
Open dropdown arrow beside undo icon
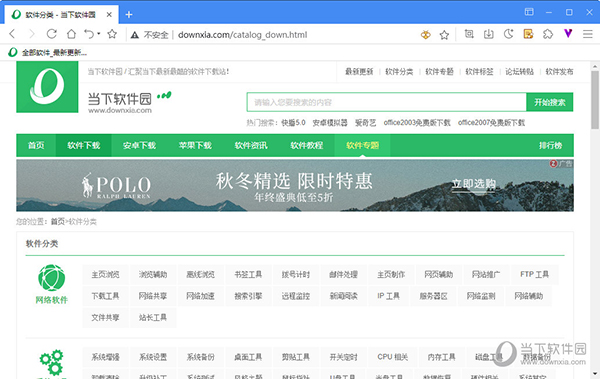pos(99,34)
